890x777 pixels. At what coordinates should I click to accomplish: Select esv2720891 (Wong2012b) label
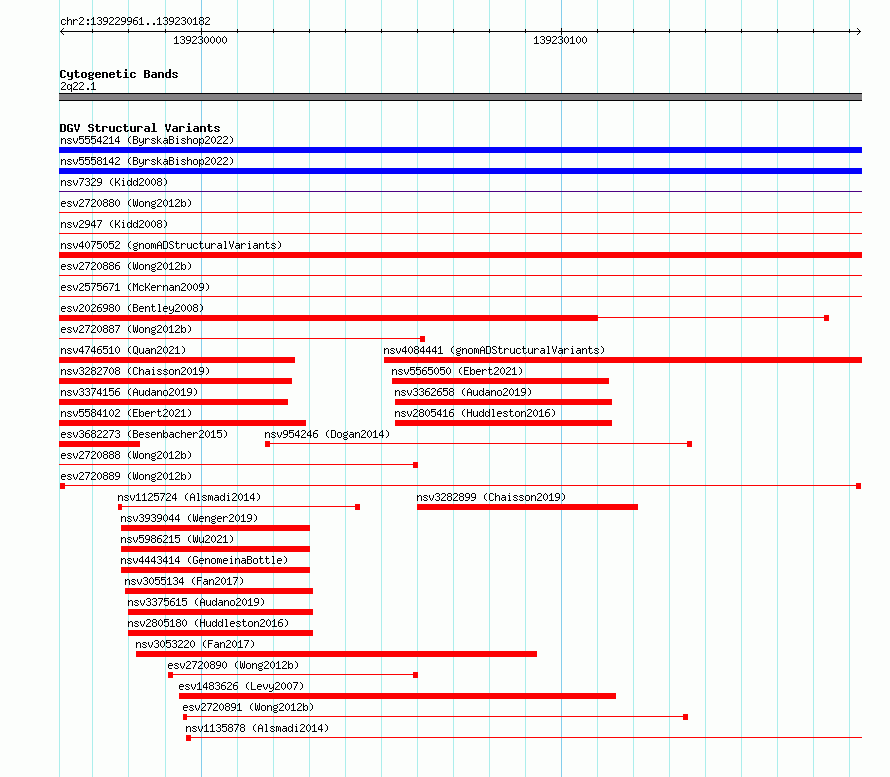(x=248, y=707)
